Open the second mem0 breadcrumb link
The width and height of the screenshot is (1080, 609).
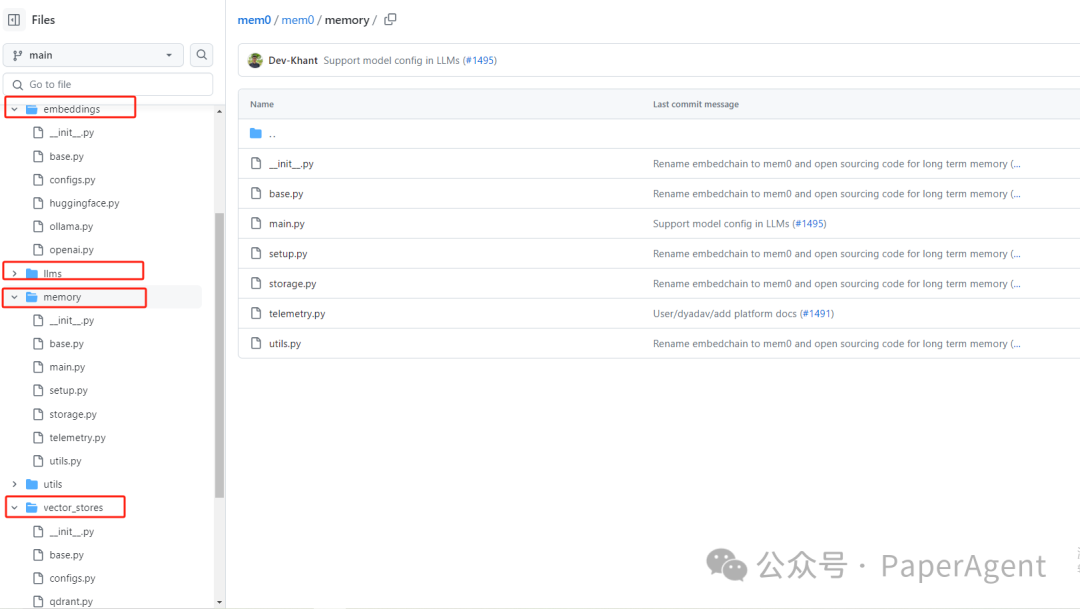click(x=298, y=20)
